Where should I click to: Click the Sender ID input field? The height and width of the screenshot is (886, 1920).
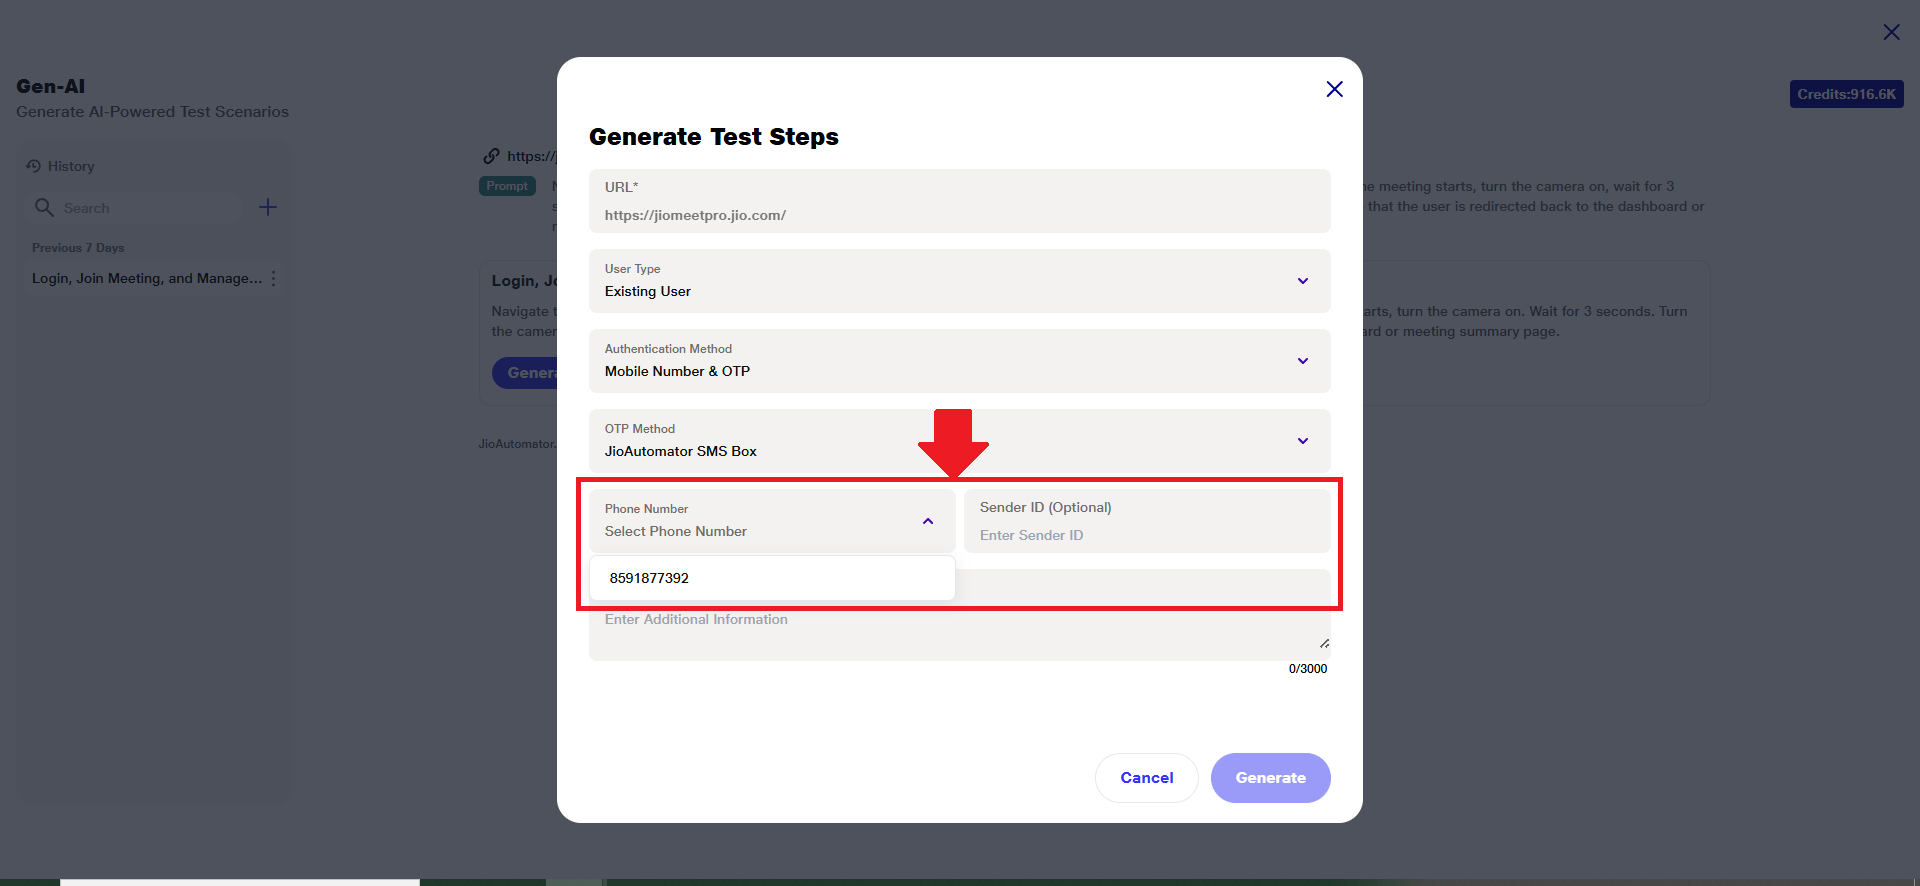pos(1146,535)
